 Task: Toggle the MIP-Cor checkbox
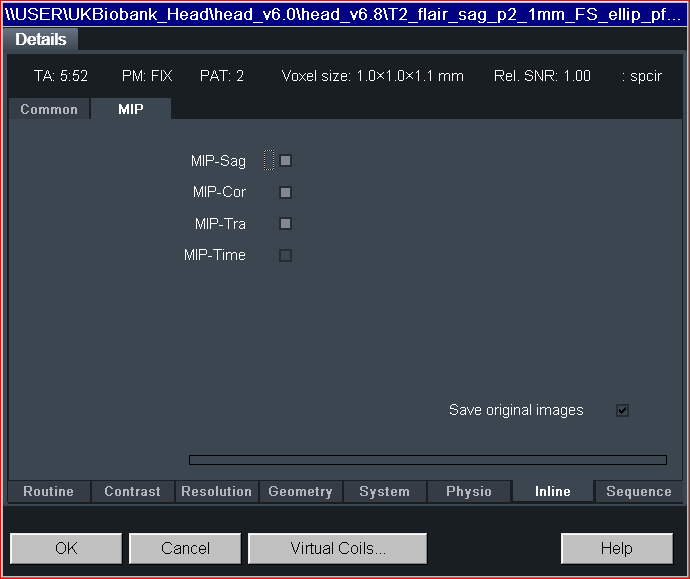click(x=285, y=192)
